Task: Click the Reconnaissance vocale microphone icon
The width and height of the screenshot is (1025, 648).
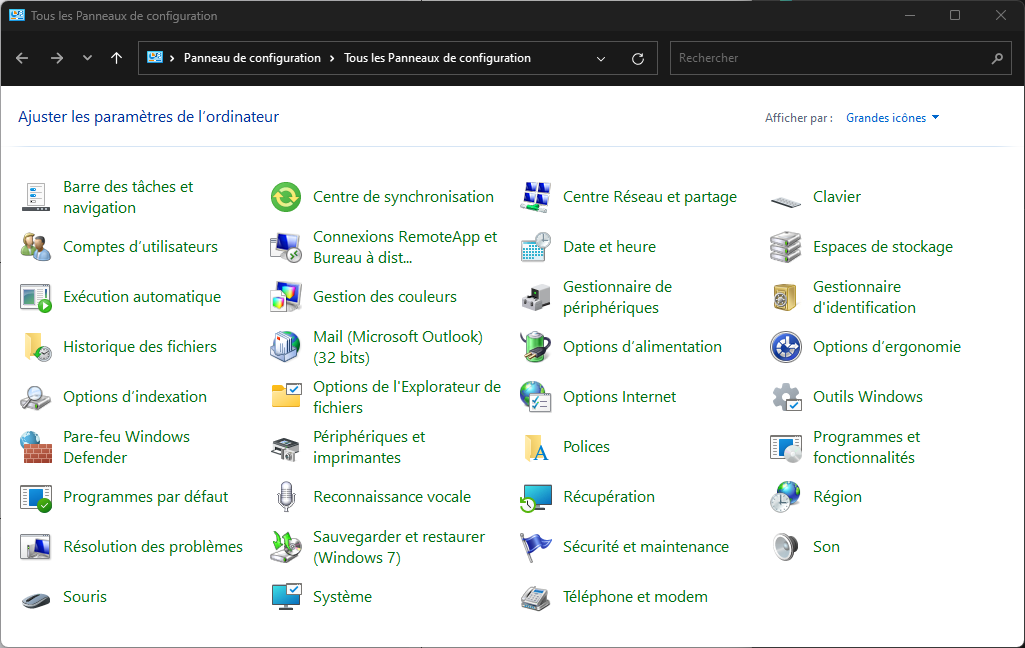Action: pos(286,497)
